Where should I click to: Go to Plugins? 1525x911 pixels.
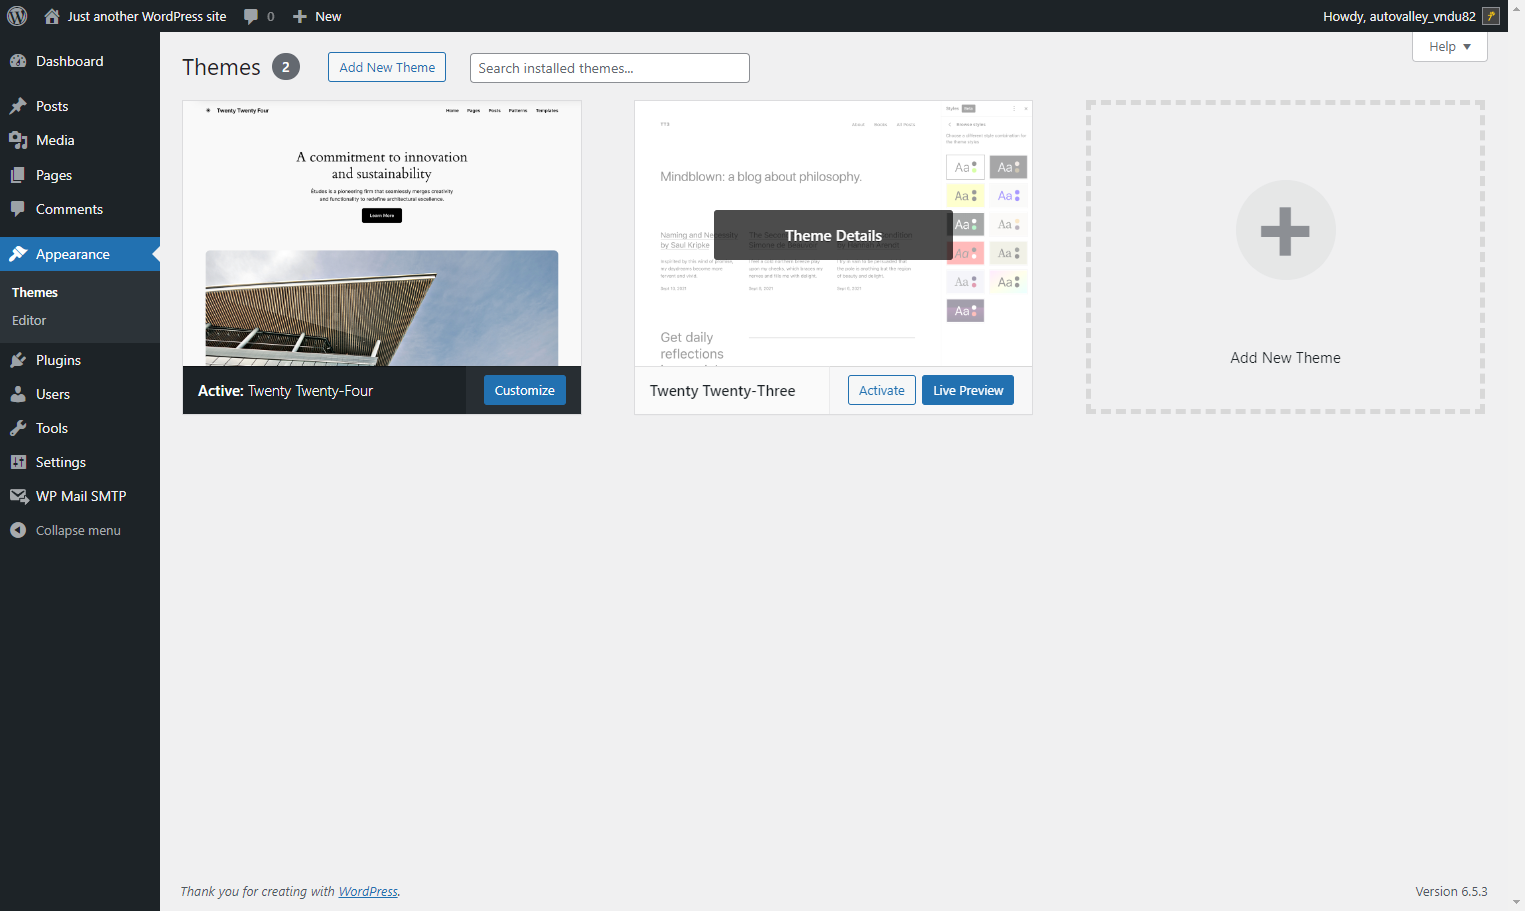coord(80,360)
